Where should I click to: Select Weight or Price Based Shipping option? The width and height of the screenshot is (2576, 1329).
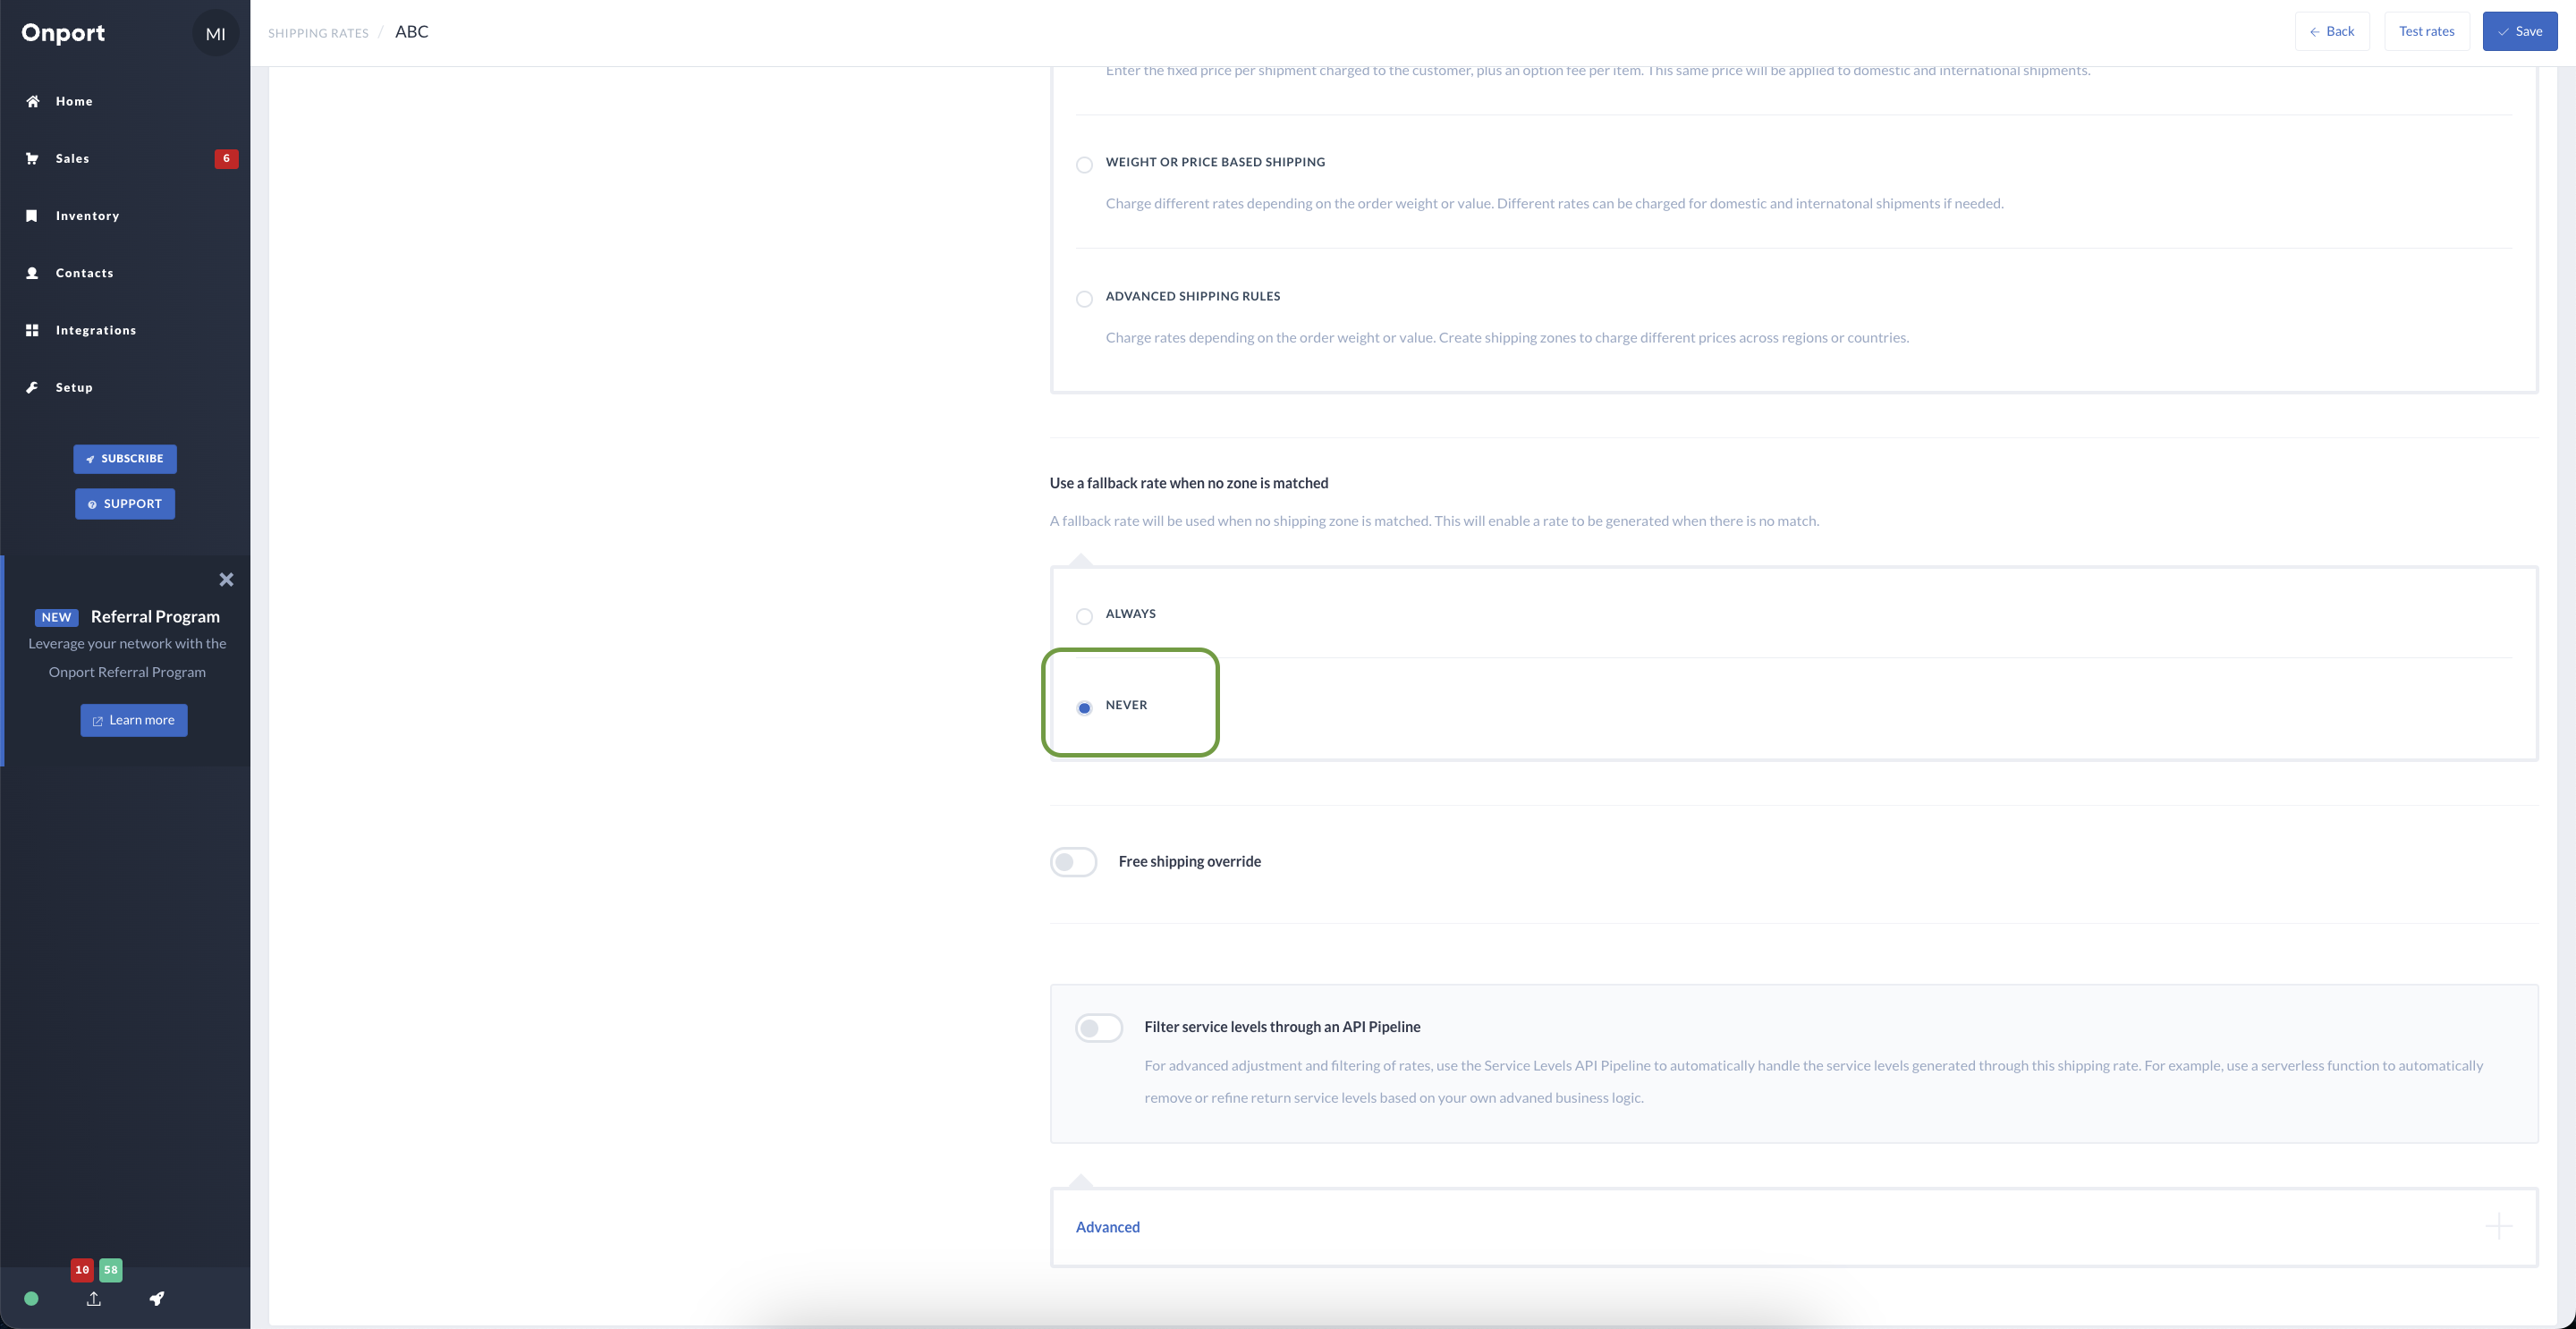click(x=1084, y=164)
